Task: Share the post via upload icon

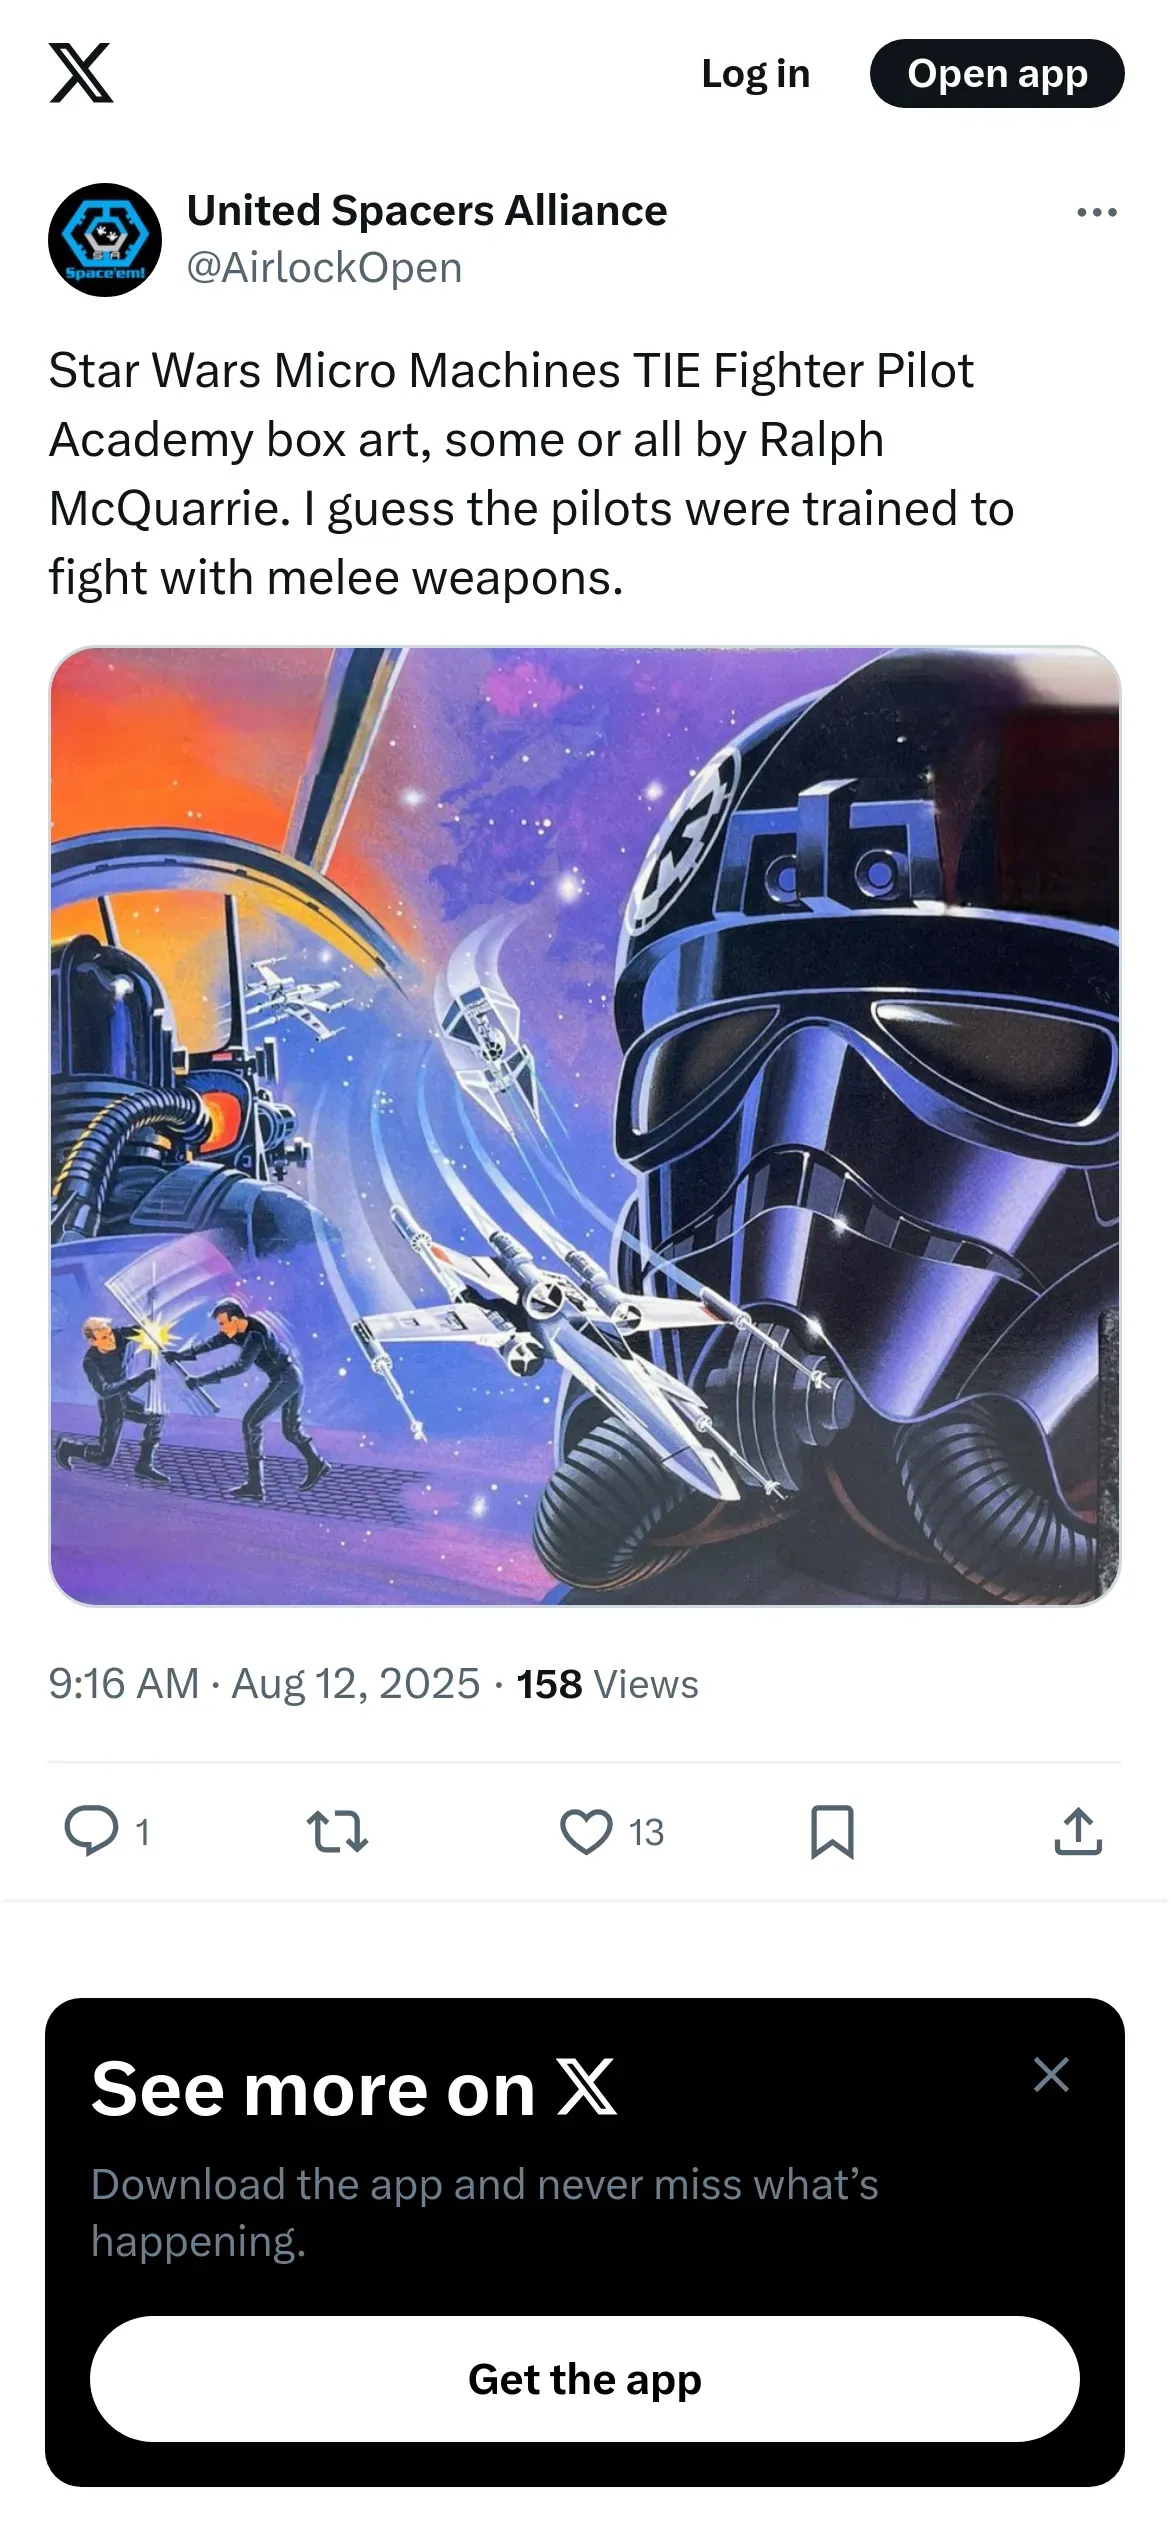Action: 1078,1831
